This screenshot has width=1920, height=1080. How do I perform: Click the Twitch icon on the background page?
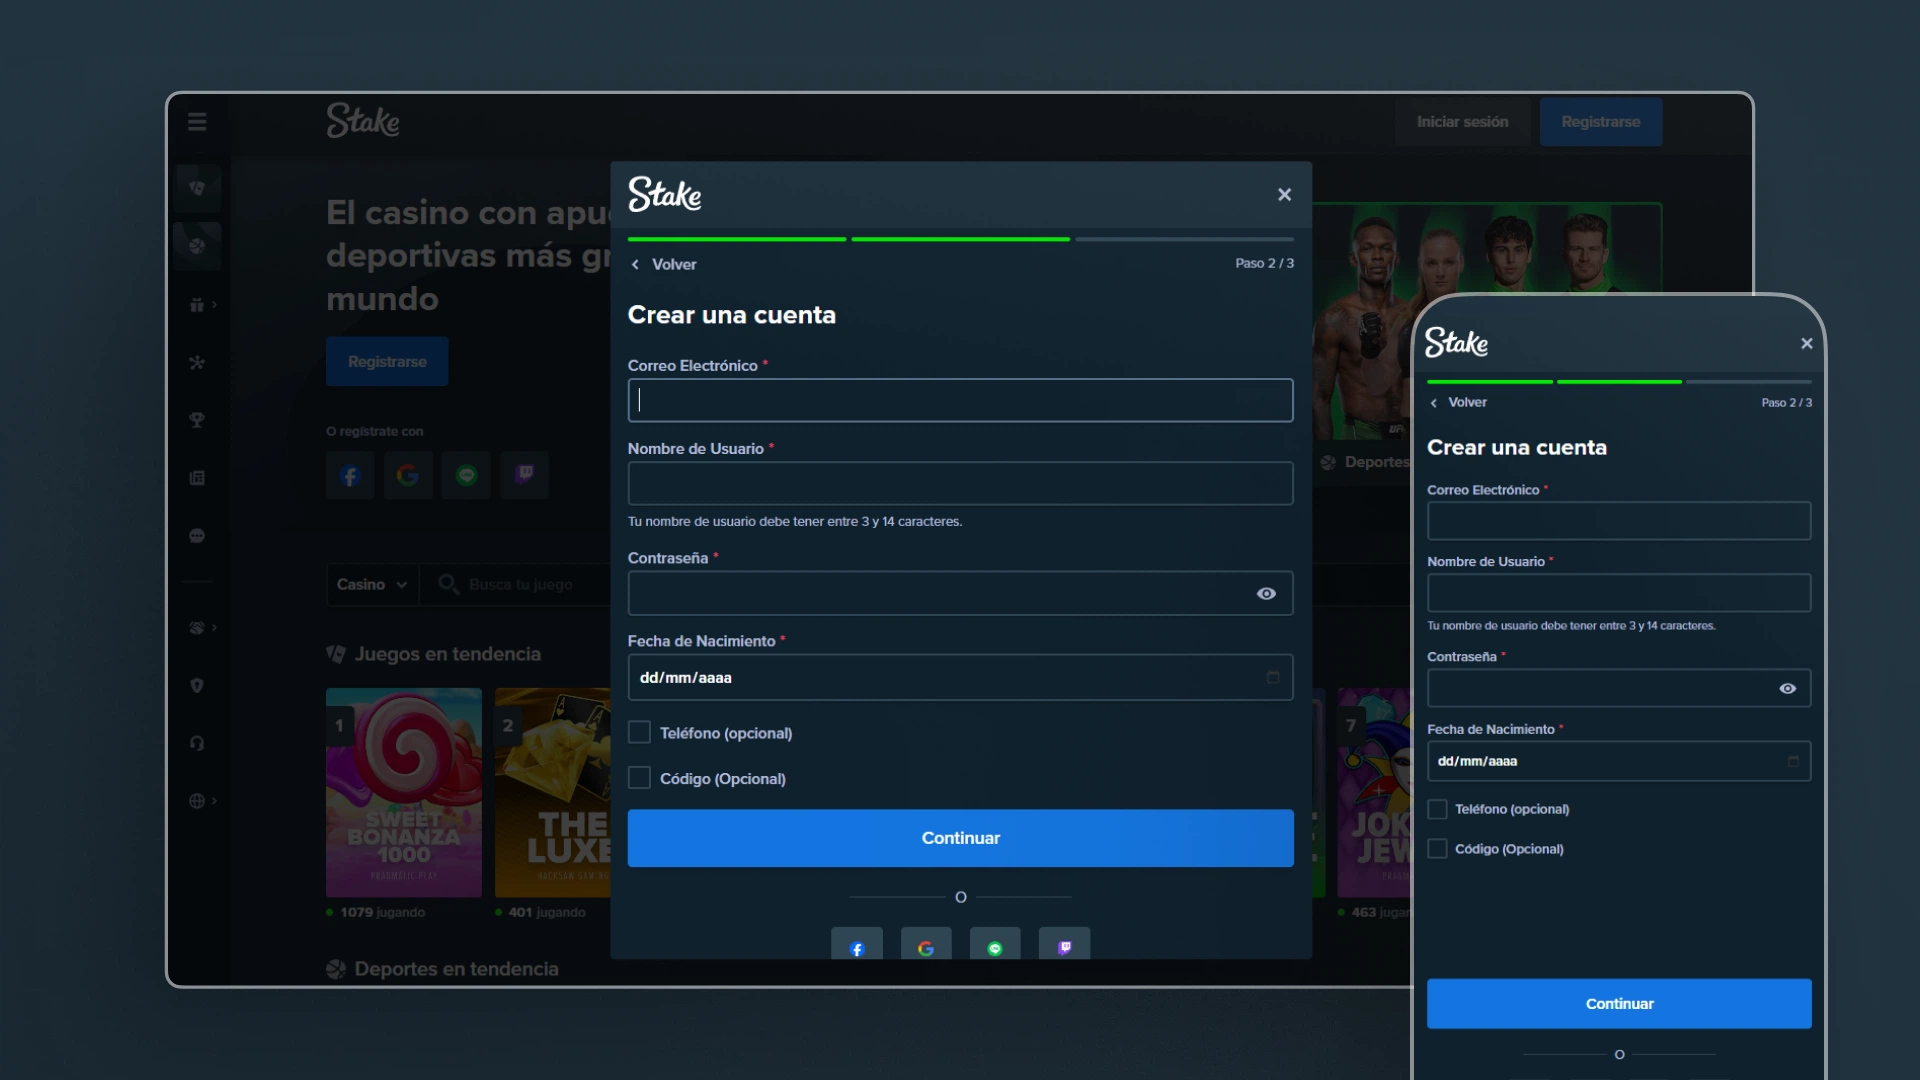pyautogui.click(x=525, y=476)
